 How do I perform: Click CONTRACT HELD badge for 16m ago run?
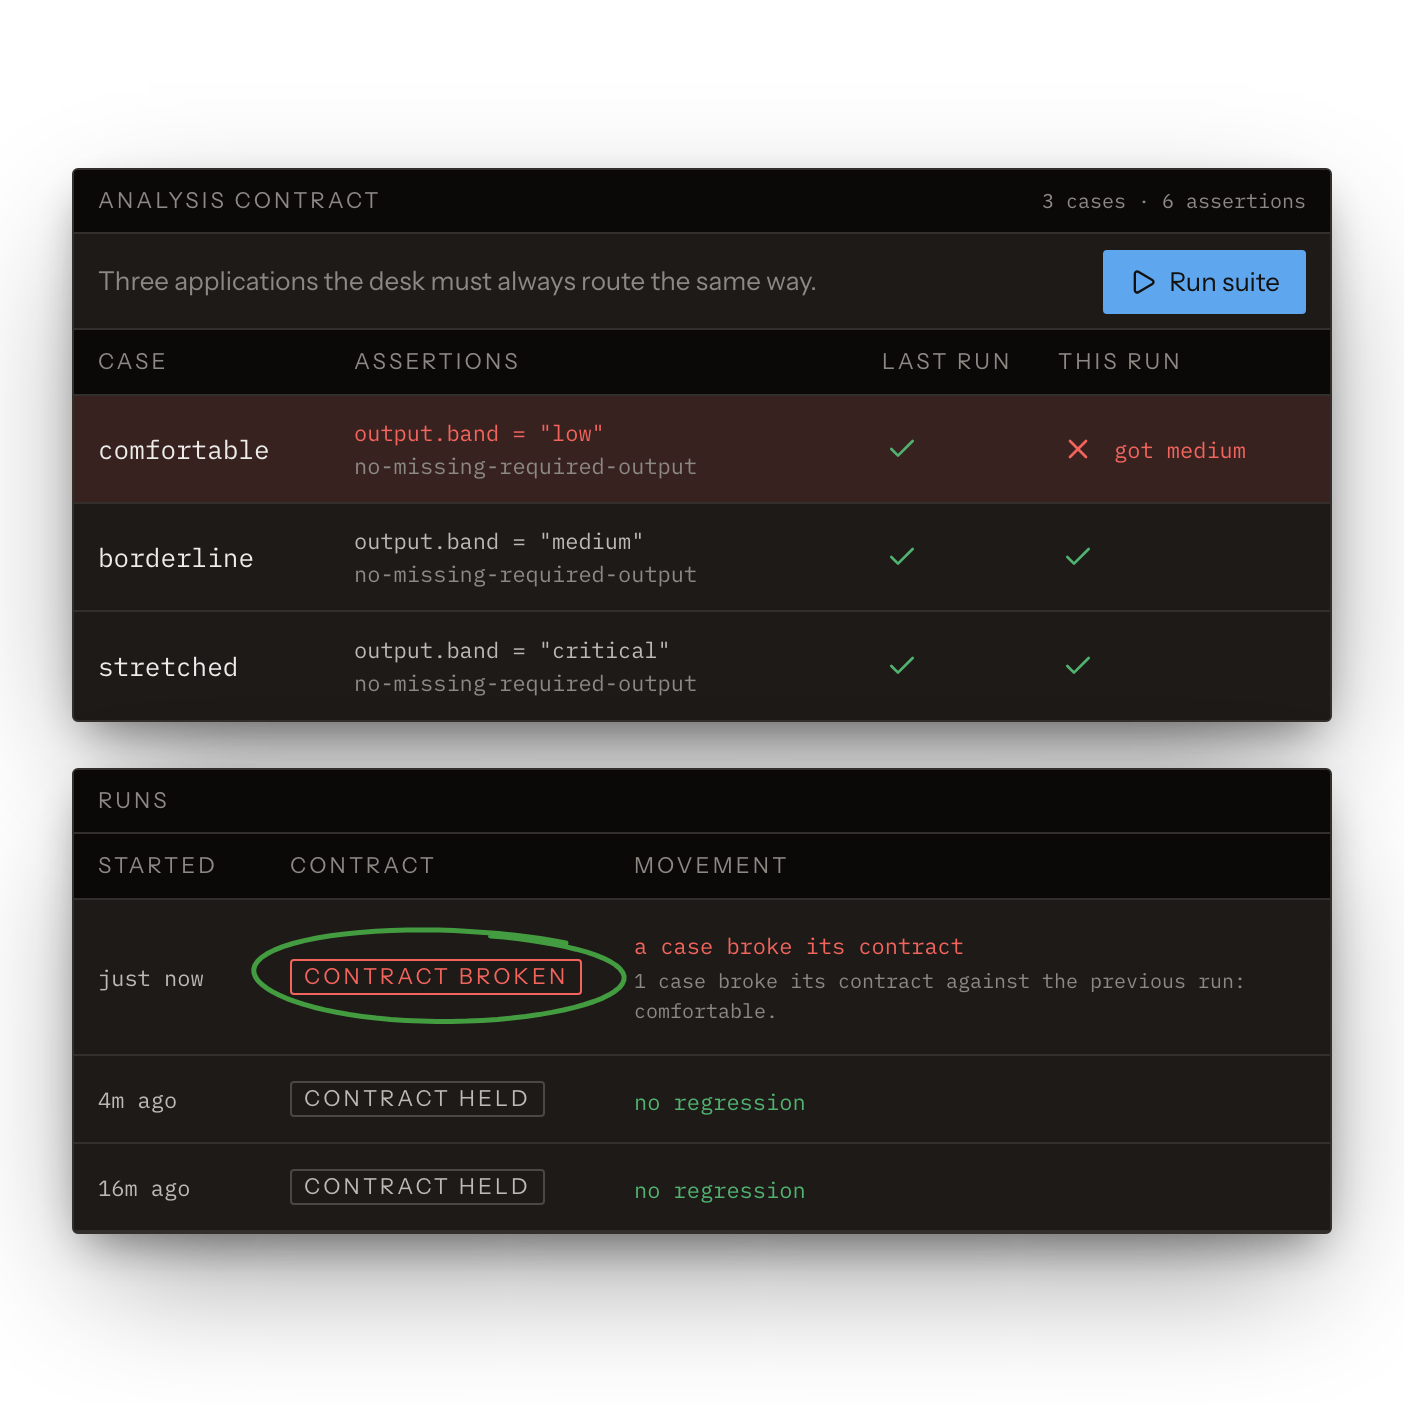[x=417, y=1187]
